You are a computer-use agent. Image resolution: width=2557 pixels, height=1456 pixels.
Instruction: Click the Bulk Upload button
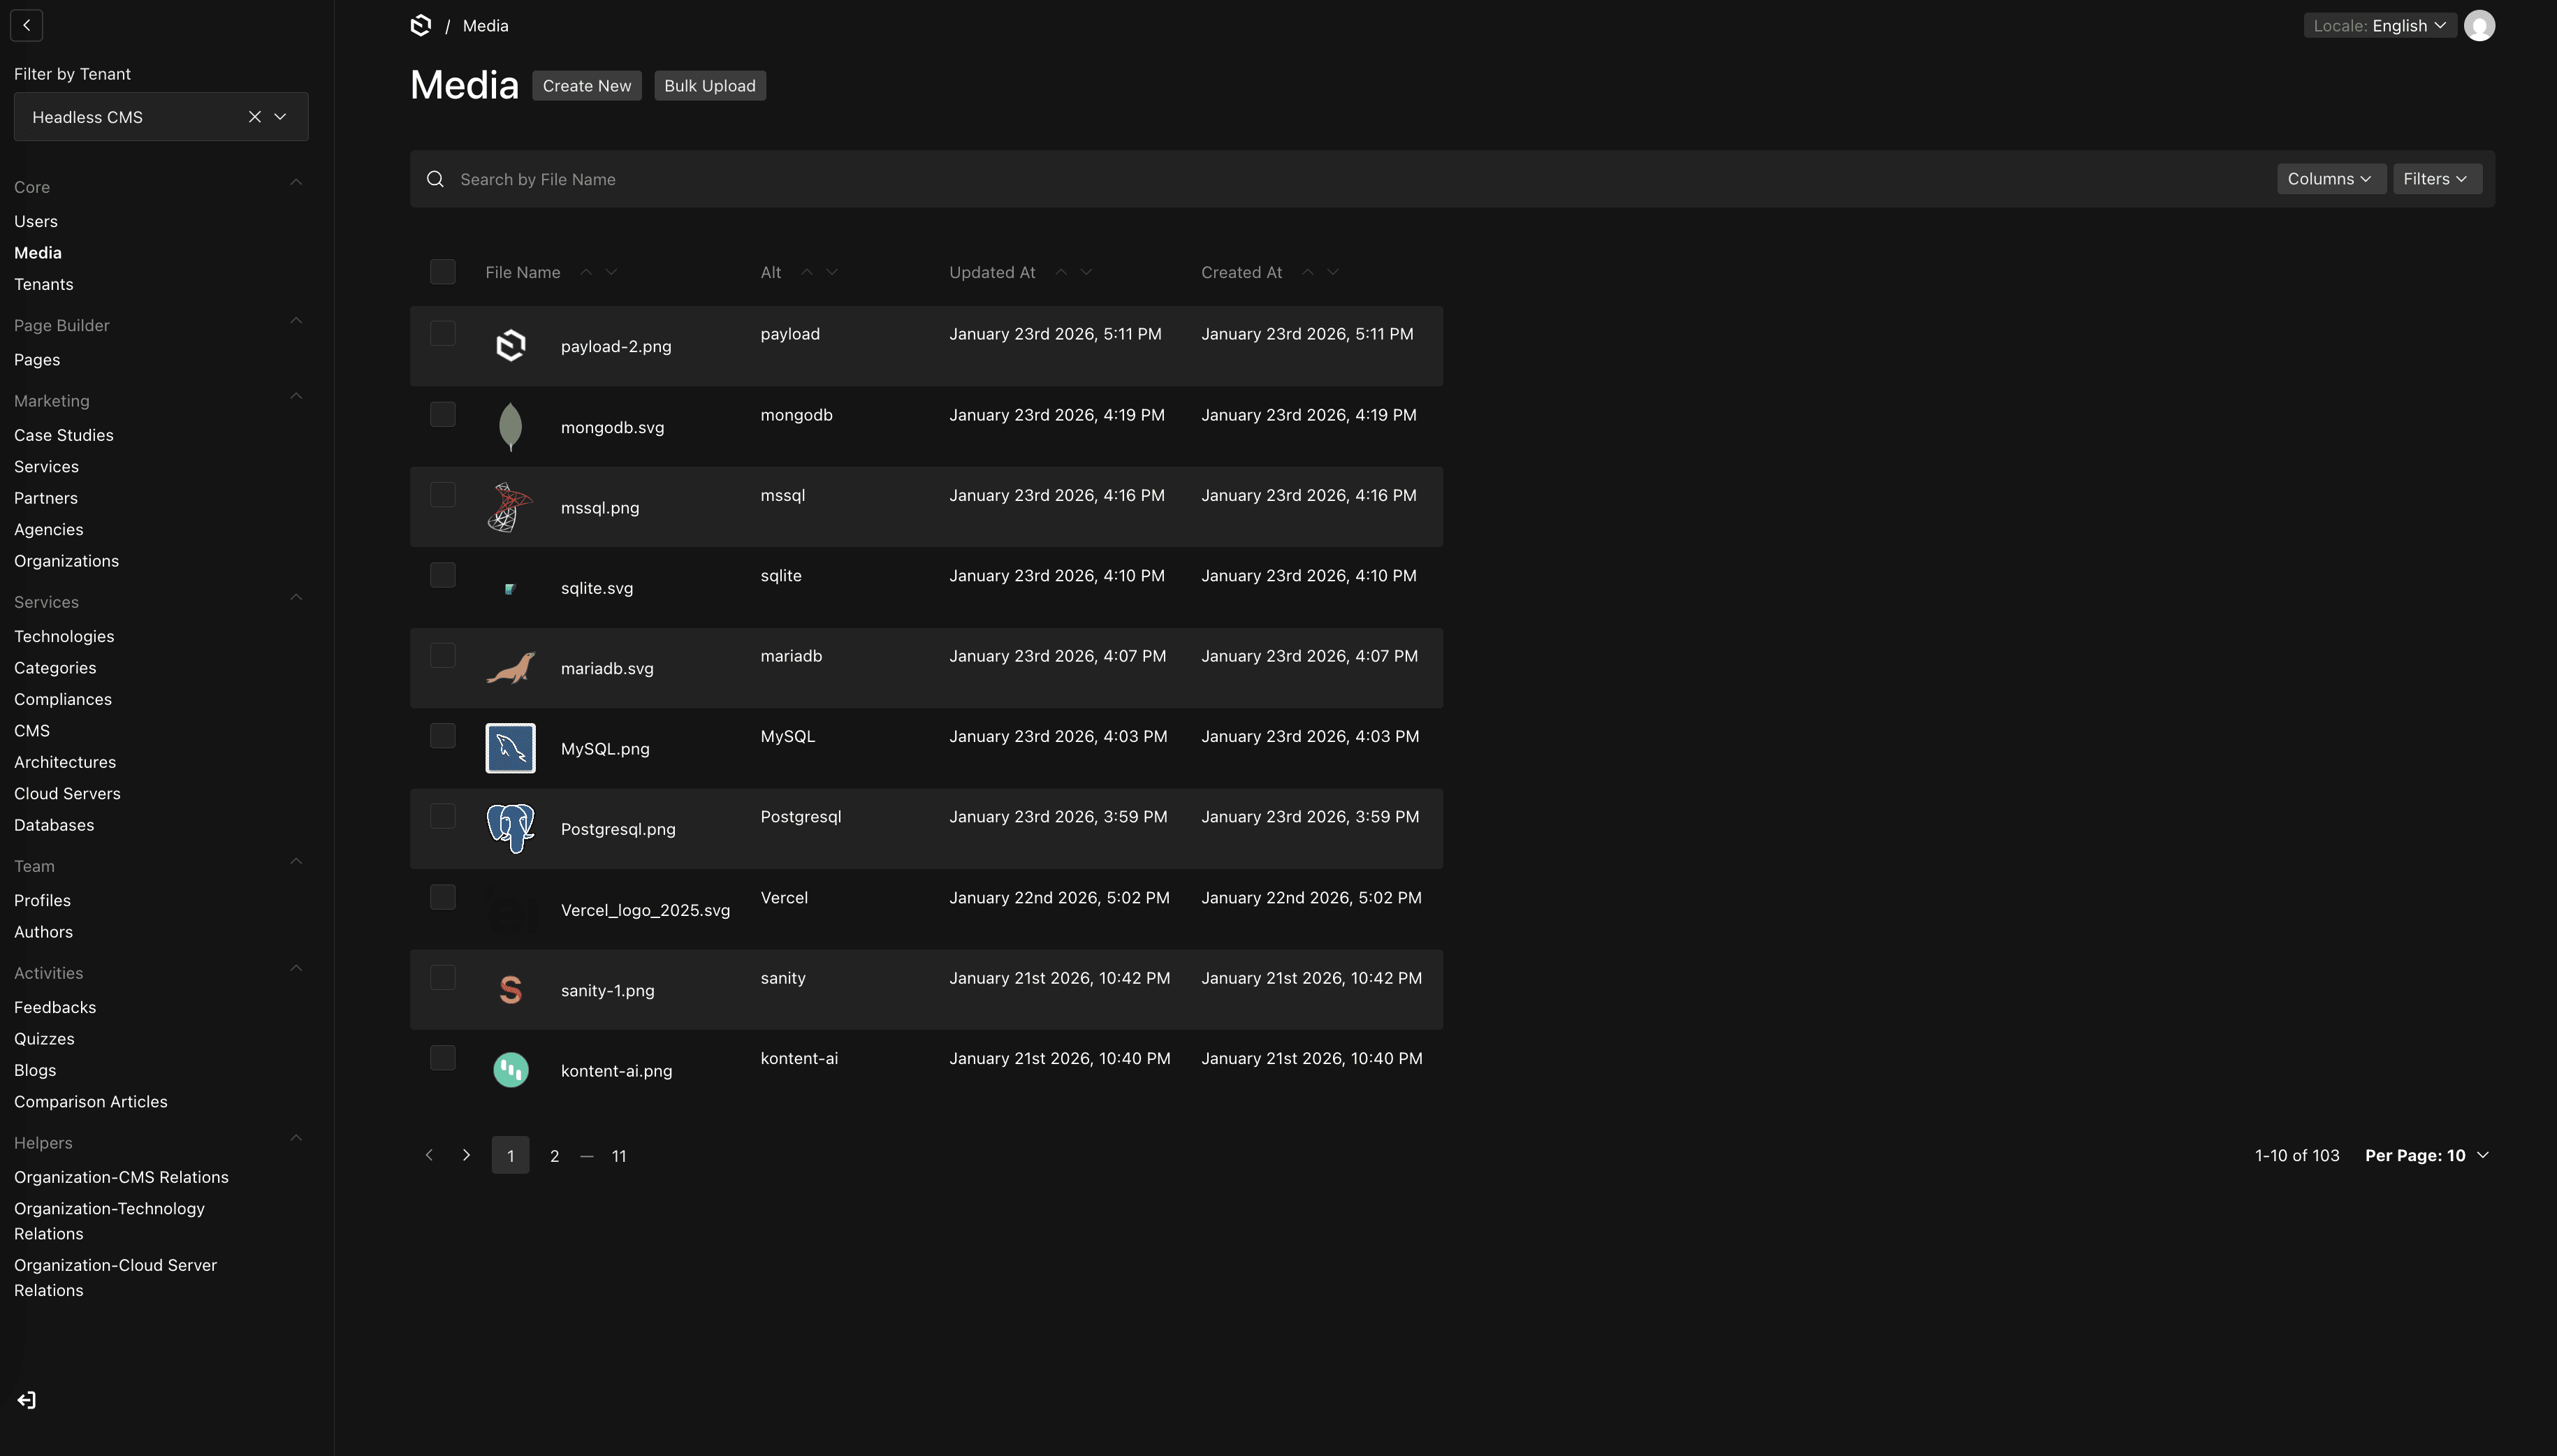coord(709,86)
